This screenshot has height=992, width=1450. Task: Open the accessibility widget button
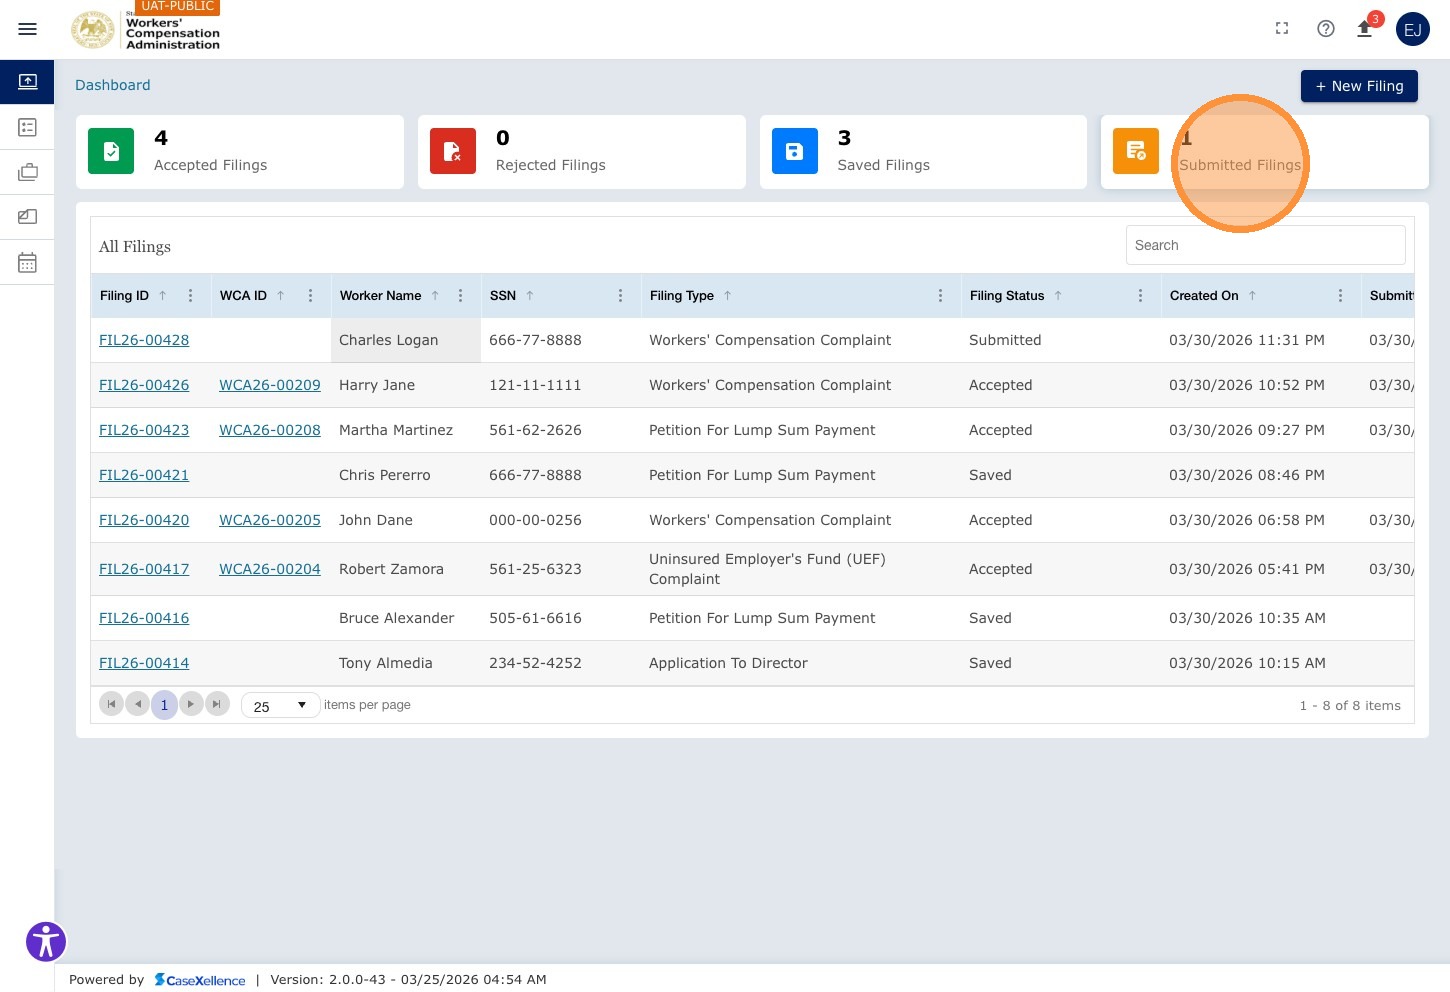pos(46,942)
